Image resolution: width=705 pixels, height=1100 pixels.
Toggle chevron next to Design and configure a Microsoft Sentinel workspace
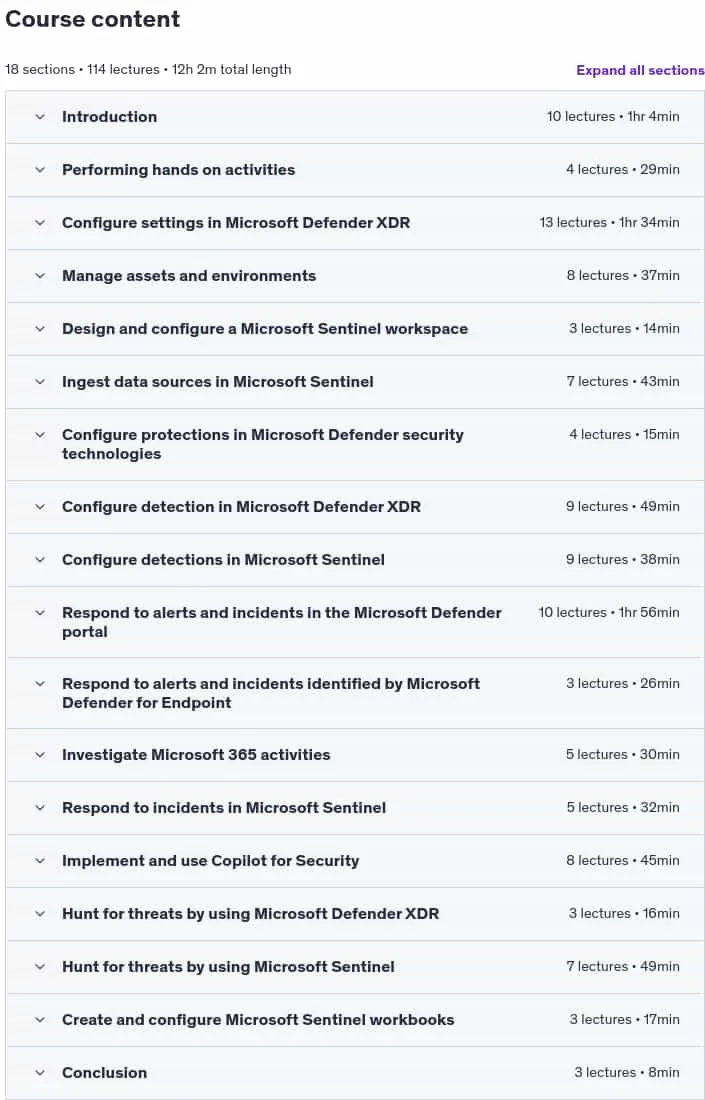pos(40,328)
